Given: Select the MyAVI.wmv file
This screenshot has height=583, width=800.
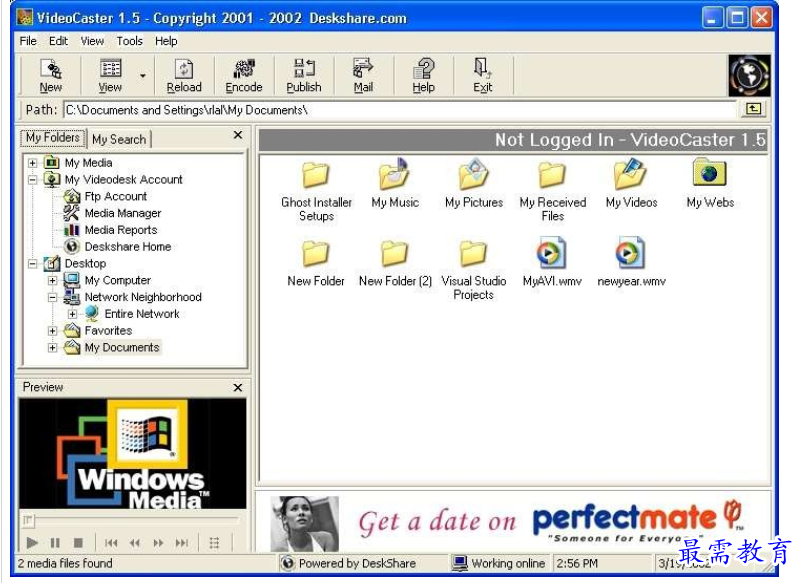Looking at the screenshot, I should pyautogui.click(x=552, y=262).
